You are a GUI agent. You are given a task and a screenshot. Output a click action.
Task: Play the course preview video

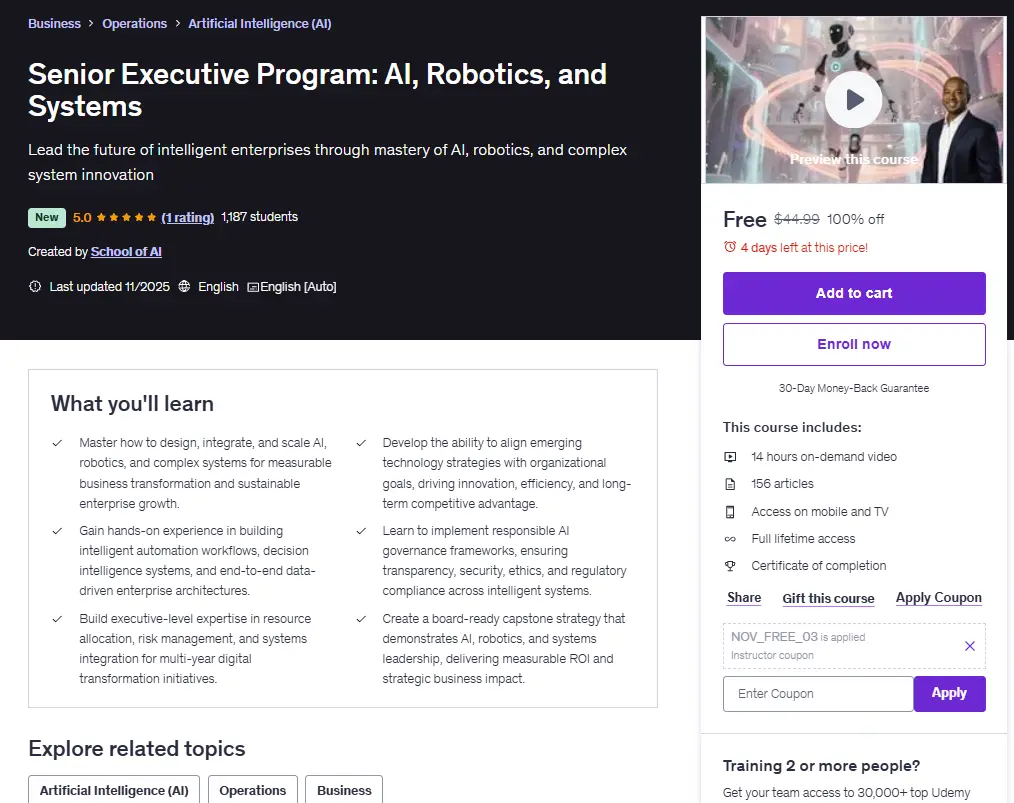(x=854, y=100)
